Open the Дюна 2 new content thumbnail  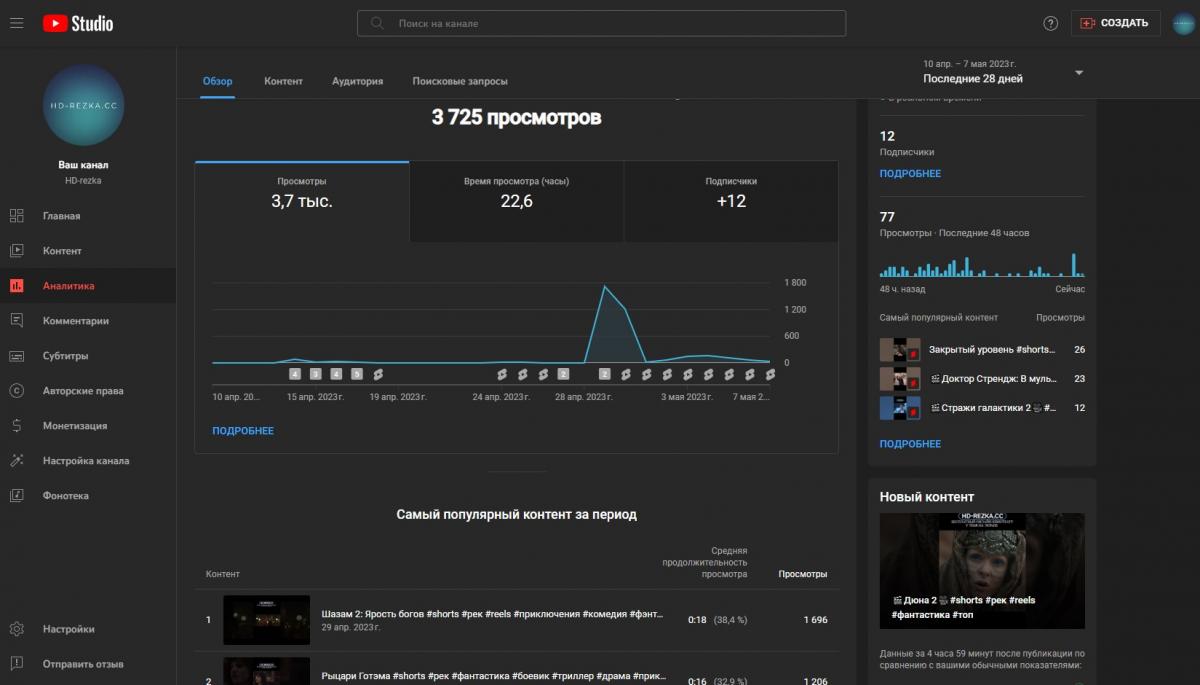[981, 571]
